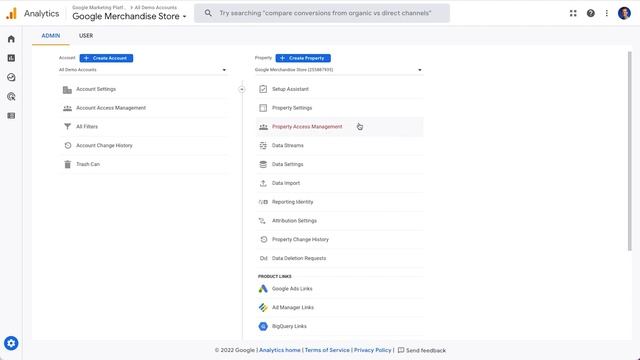Click the Create Account button
The width and height of the screenshot is (640, 360).
point(106,58)
